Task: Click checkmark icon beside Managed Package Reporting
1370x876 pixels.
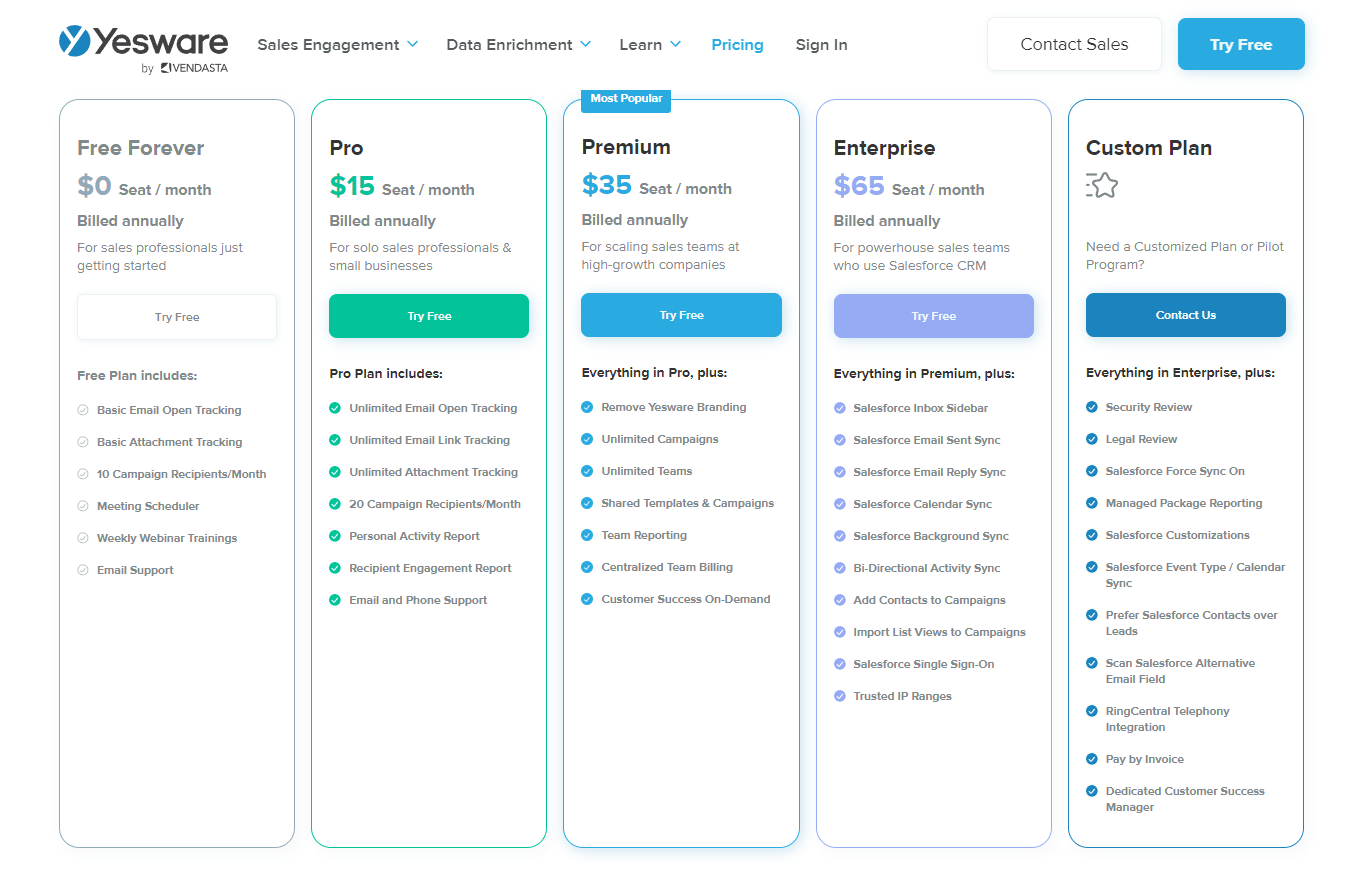Action: (x=1092, y=503)
